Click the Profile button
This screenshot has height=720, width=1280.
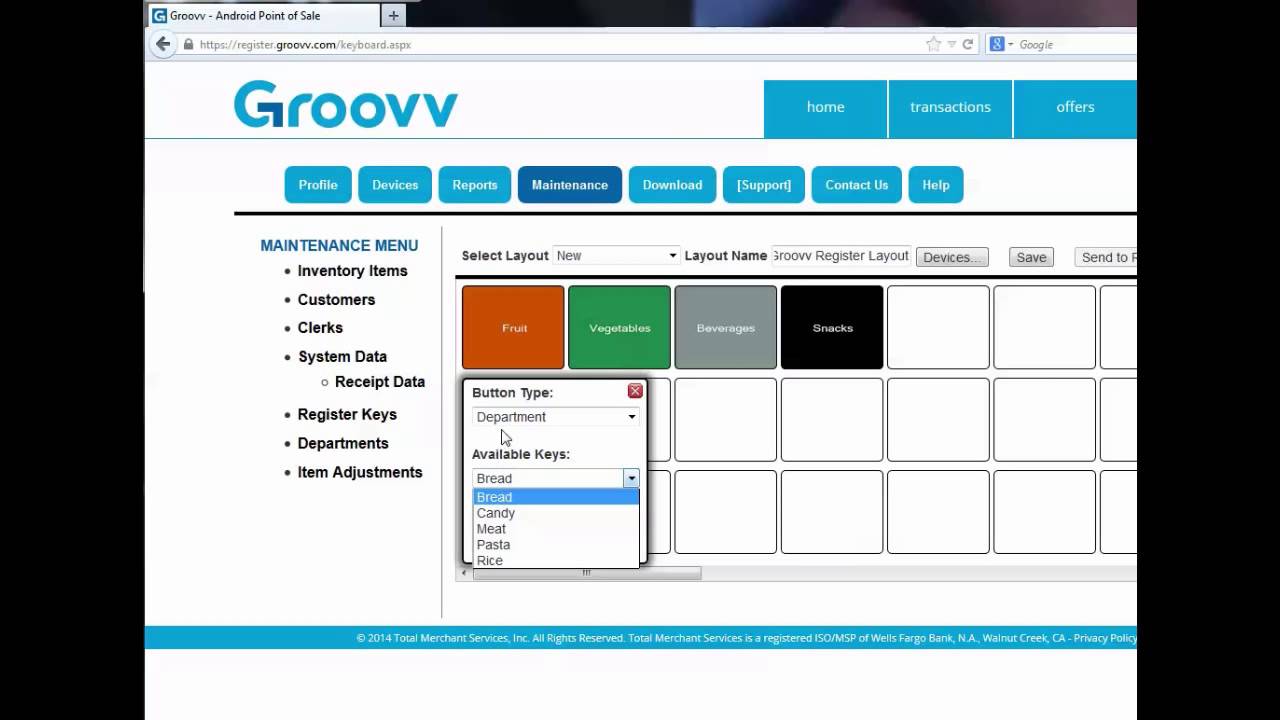click(x=318, y=185)
